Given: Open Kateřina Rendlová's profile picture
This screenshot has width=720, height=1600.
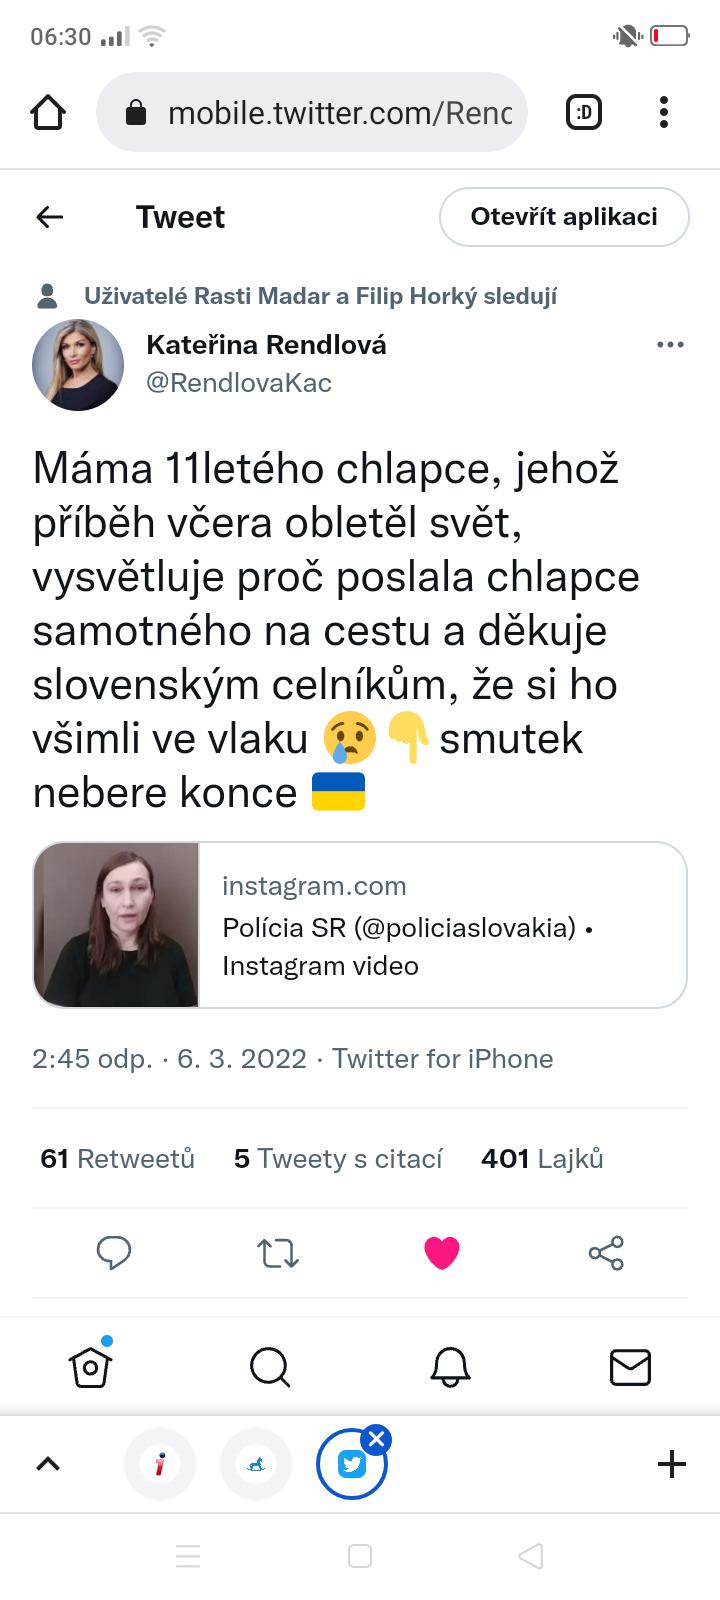Looking at the screenshot, I should (x=78, y=365).
